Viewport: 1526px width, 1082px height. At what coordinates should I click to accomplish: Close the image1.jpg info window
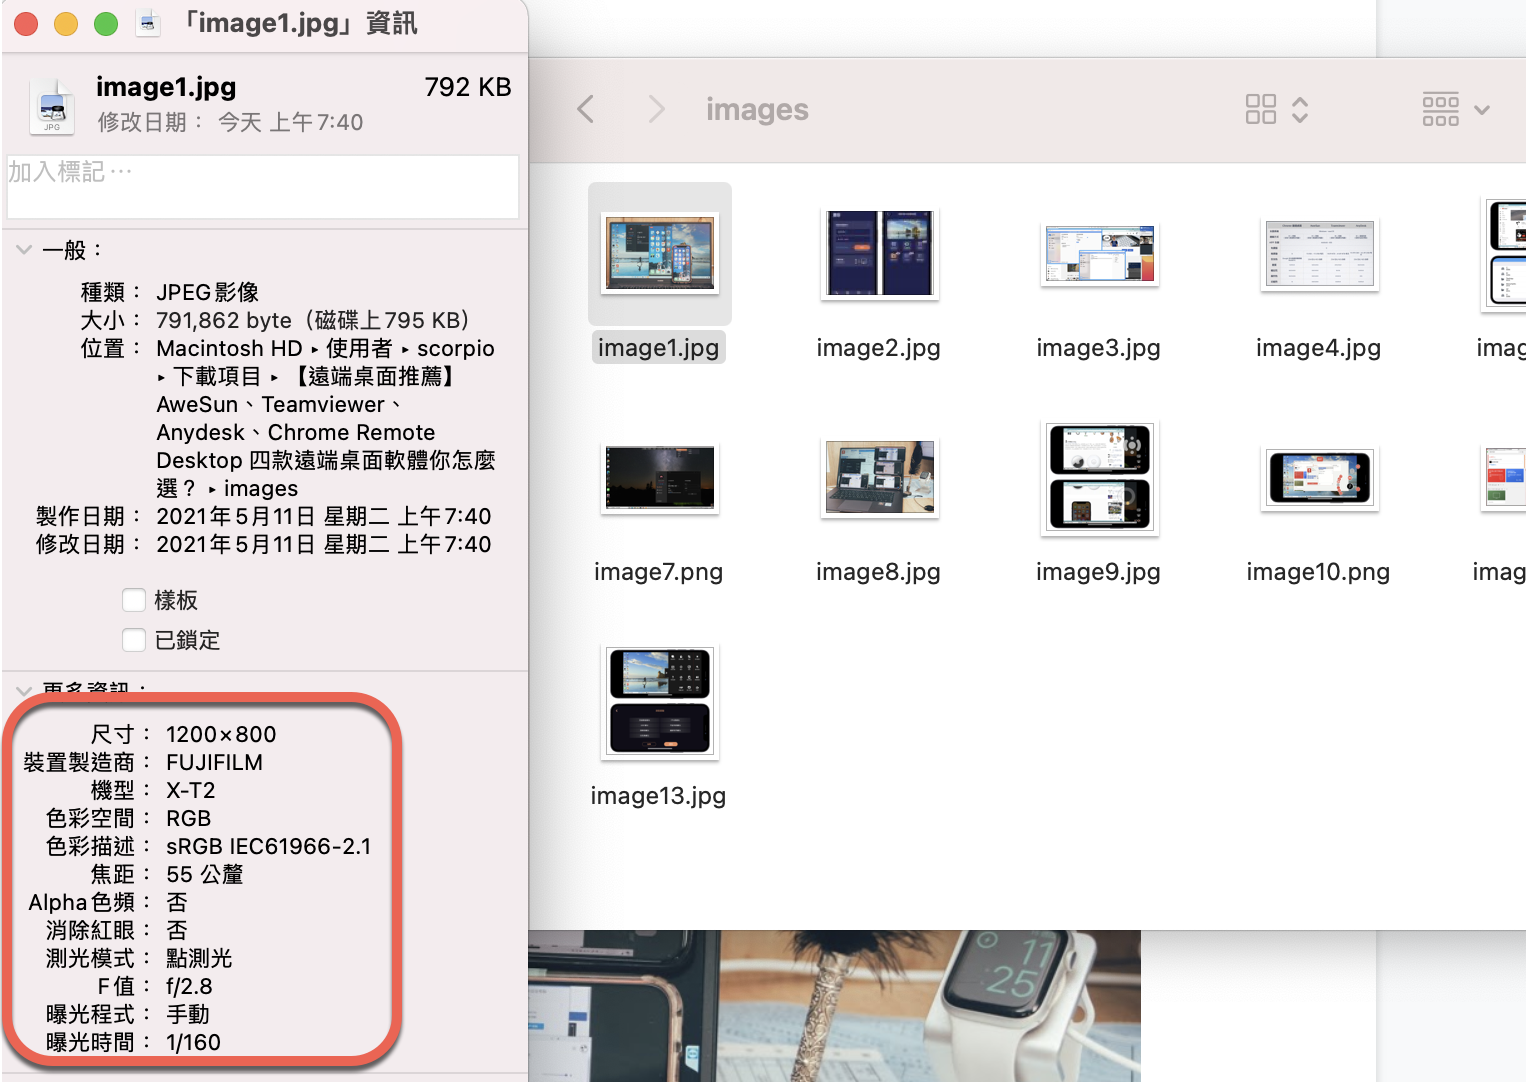point(26,23)
